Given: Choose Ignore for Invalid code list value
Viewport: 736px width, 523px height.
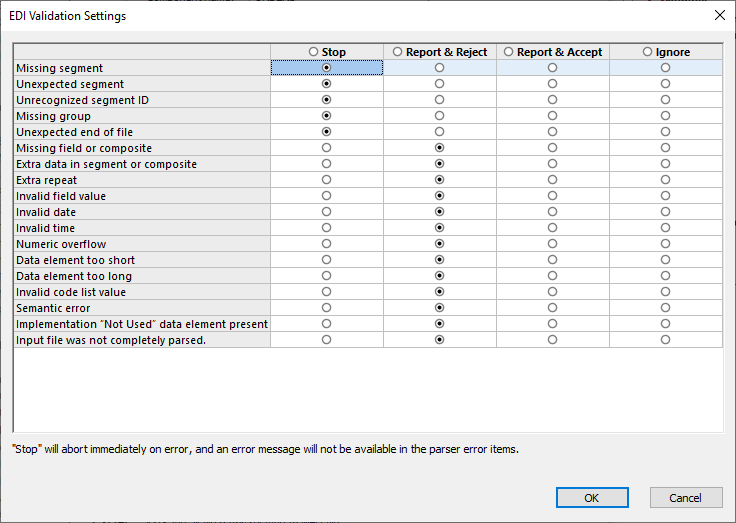Looking at the screenshot, I should [x=665, y=292].
